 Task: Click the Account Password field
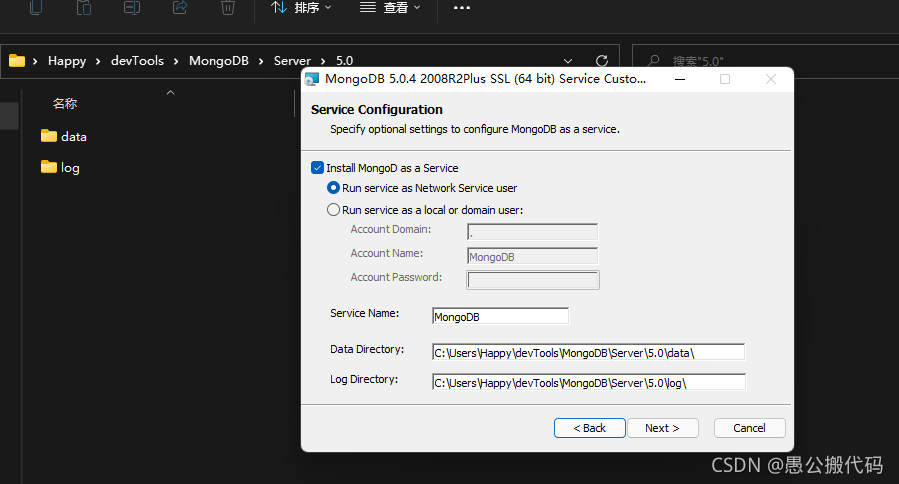coord(533,280)
